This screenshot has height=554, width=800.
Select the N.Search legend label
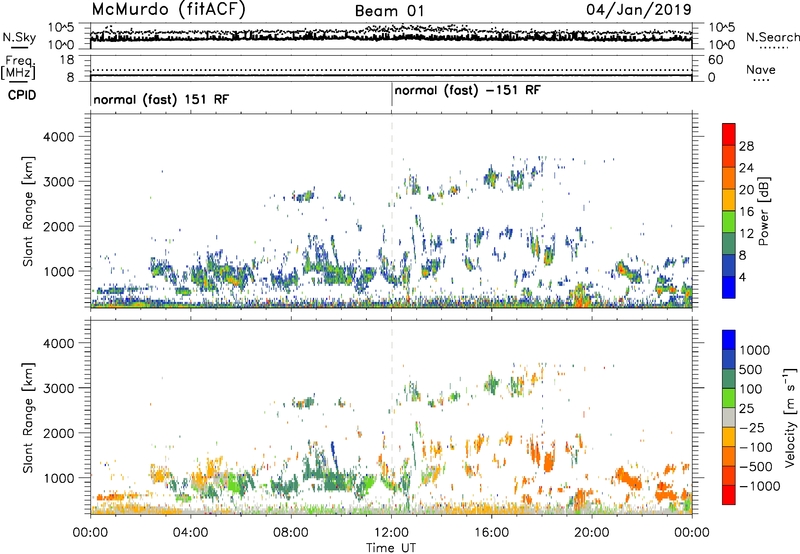[x=772, y=37]
